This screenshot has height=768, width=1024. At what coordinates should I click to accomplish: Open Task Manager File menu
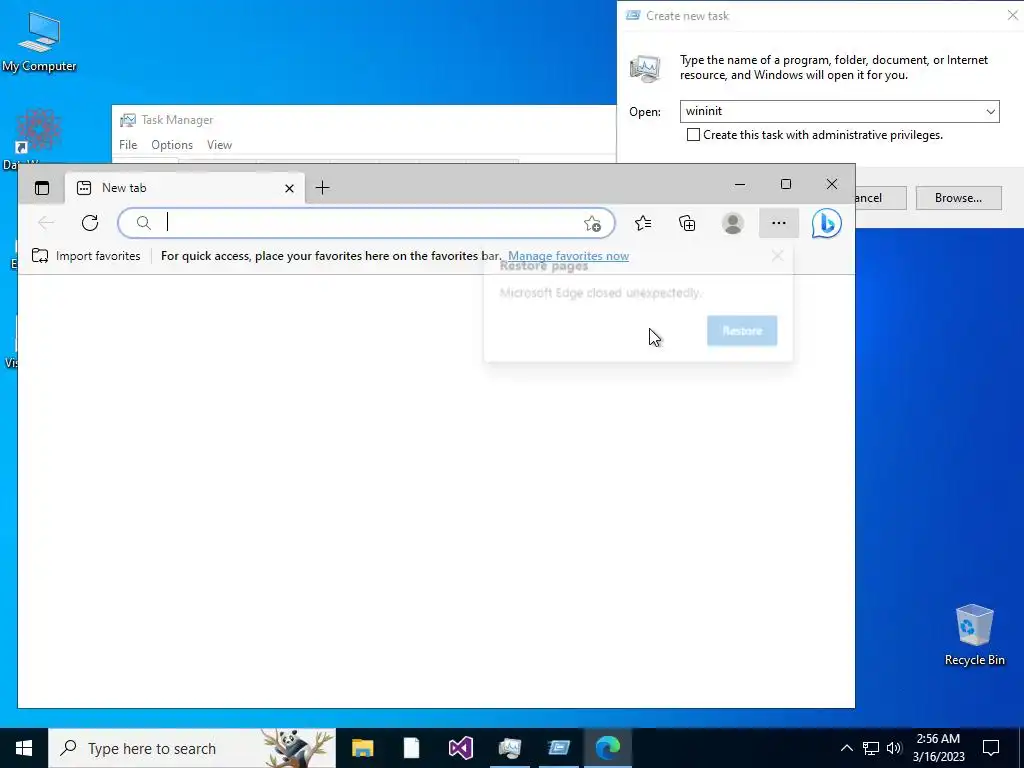coord(128,145)
